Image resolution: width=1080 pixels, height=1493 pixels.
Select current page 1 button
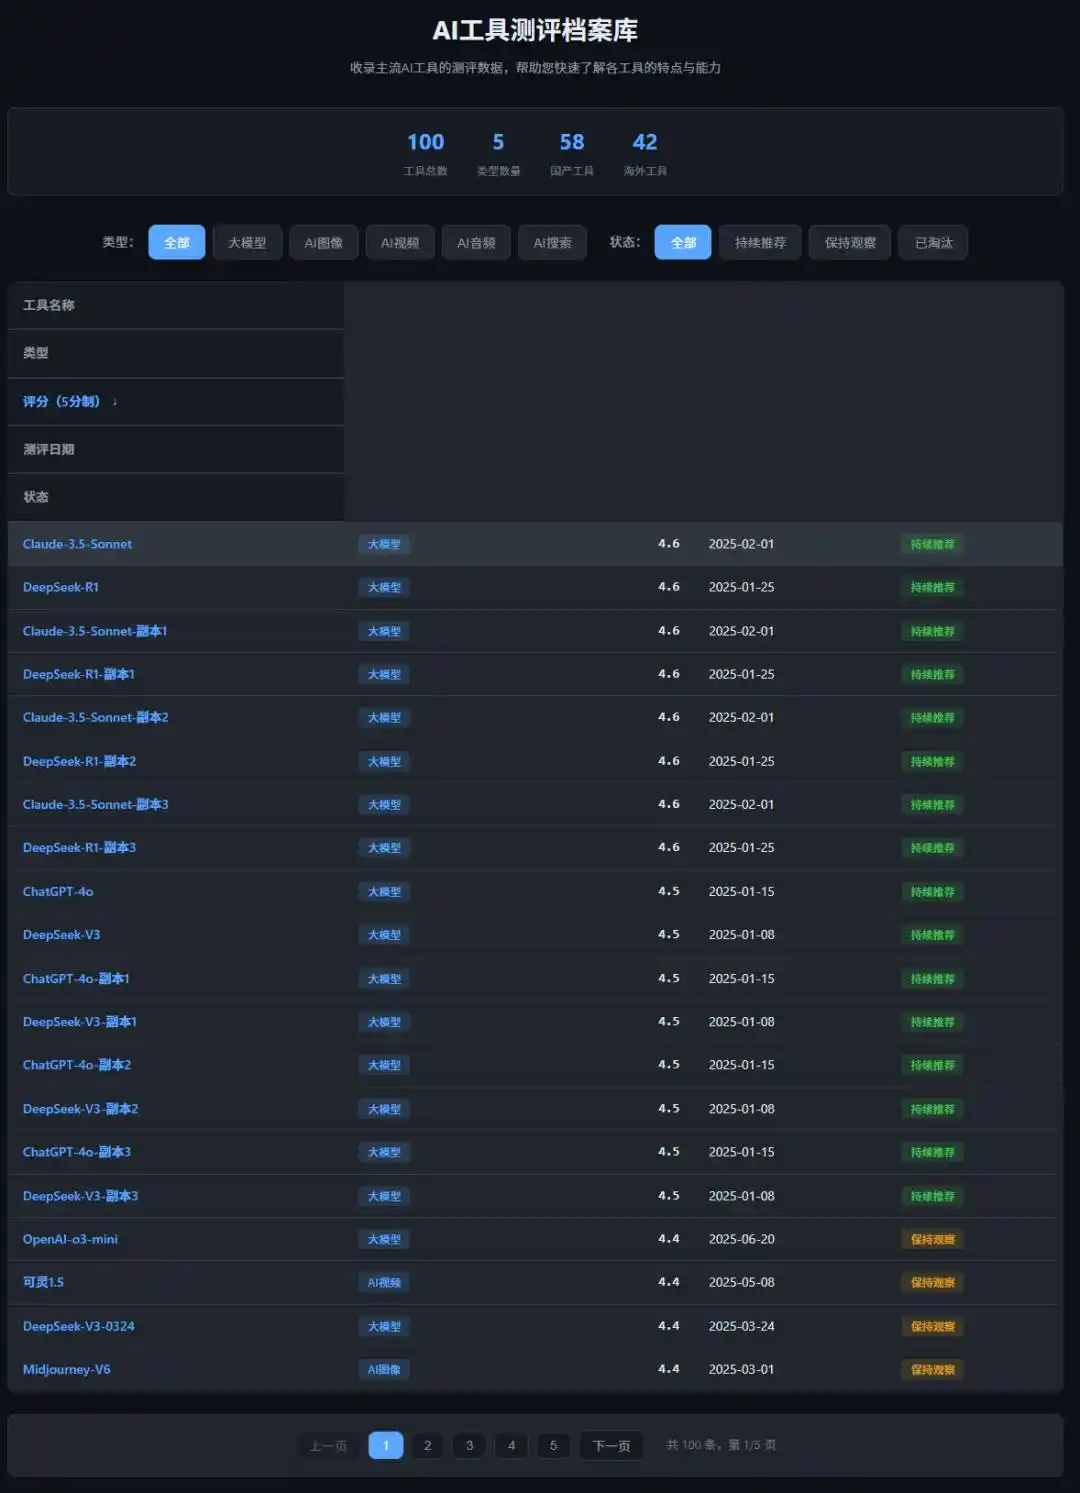(x=386, y=1445)
